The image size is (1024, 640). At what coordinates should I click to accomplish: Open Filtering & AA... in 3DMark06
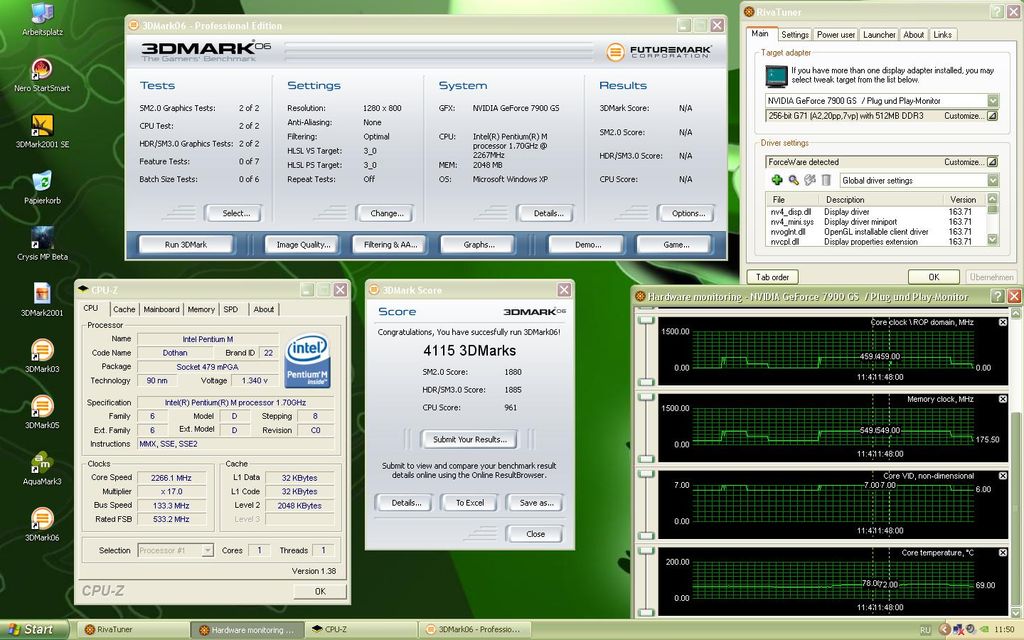pos(390,244)
